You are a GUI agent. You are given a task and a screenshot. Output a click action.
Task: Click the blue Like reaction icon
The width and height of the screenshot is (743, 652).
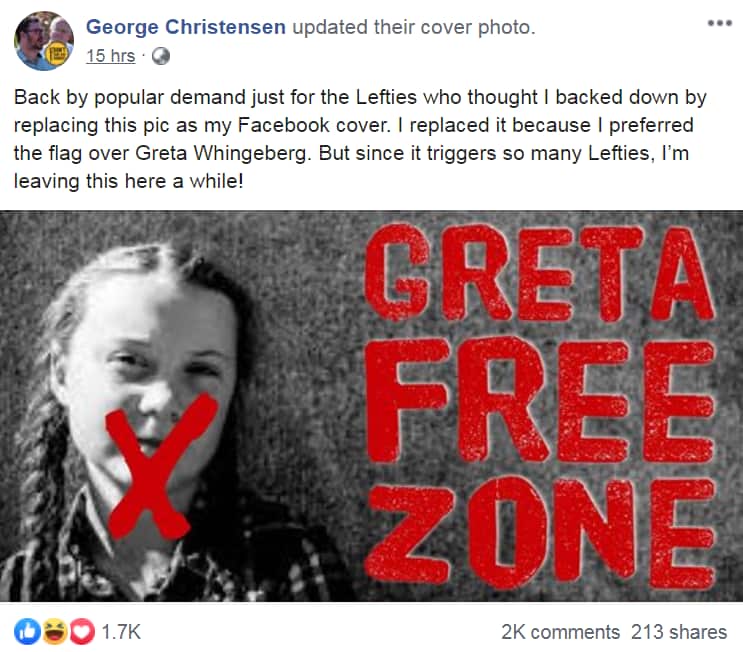(x=26, y=632)
